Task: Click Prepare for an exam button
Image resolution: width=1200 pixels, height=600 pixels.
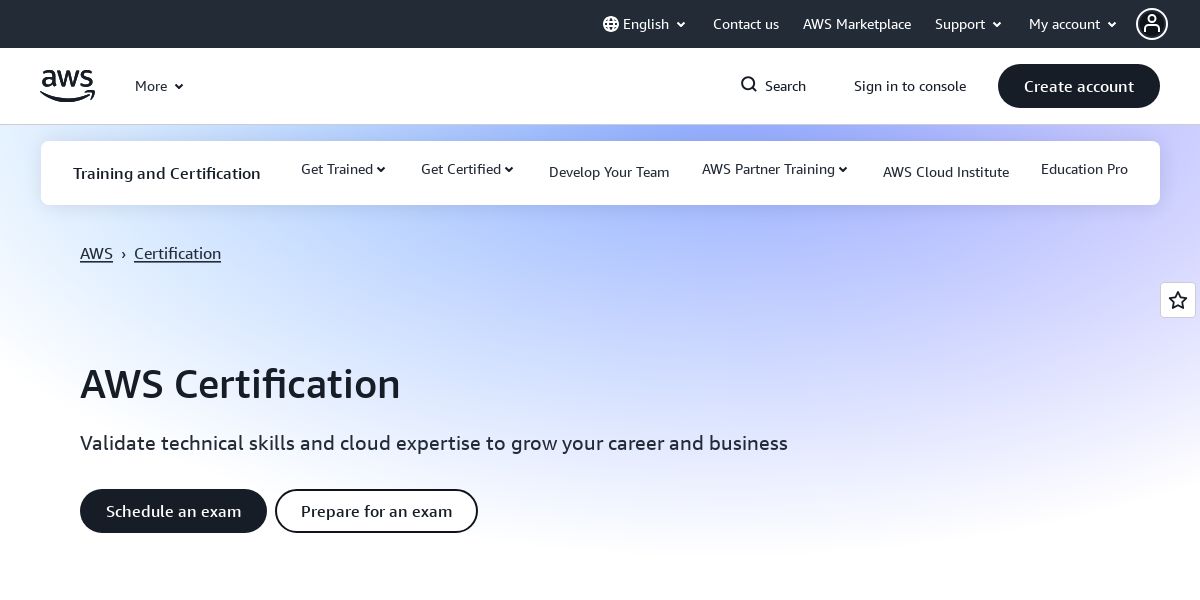Action: coord(376,511)
